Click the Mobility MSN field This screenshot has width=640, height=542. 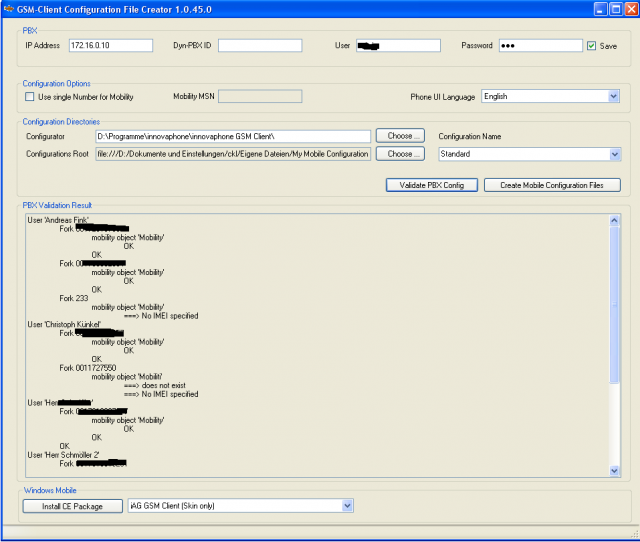(x=260, y=96)
